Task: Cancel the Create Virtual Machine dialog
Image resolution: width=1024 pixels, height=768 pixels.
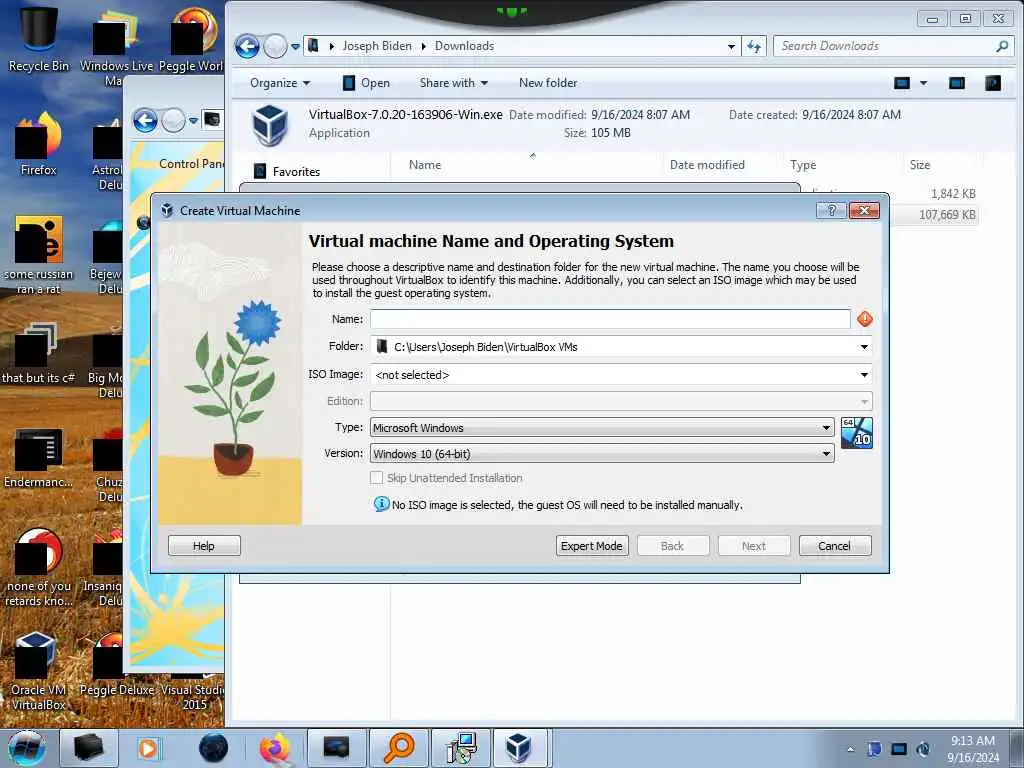Action: (835, 545)
